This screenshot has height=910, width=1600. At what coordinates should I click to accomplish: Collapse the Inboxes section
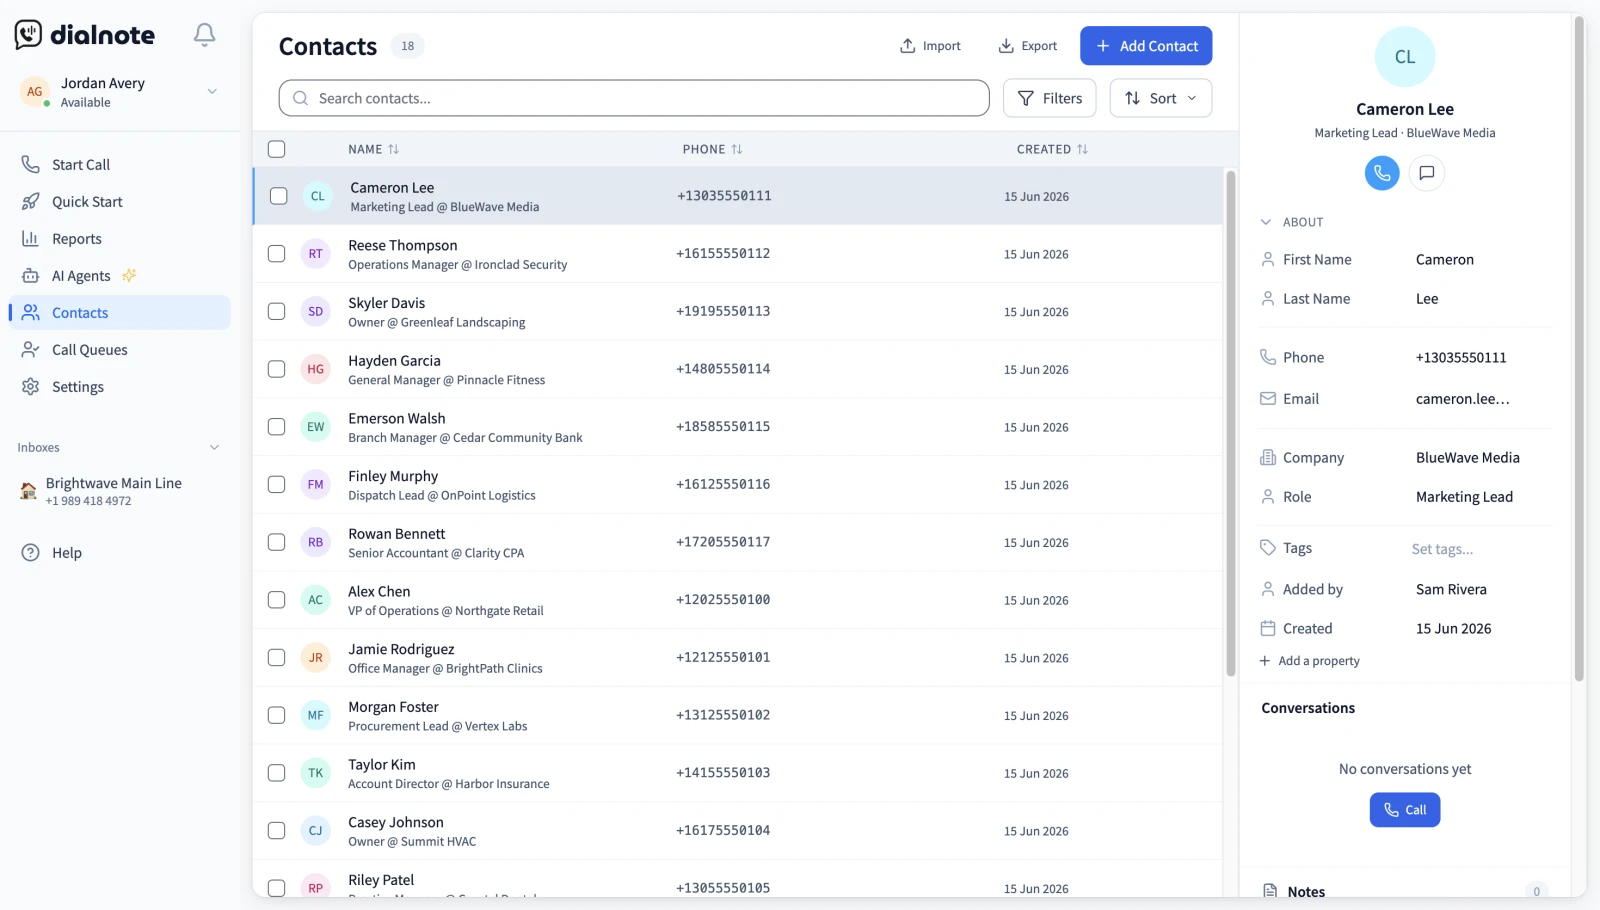tap(214, 448)
